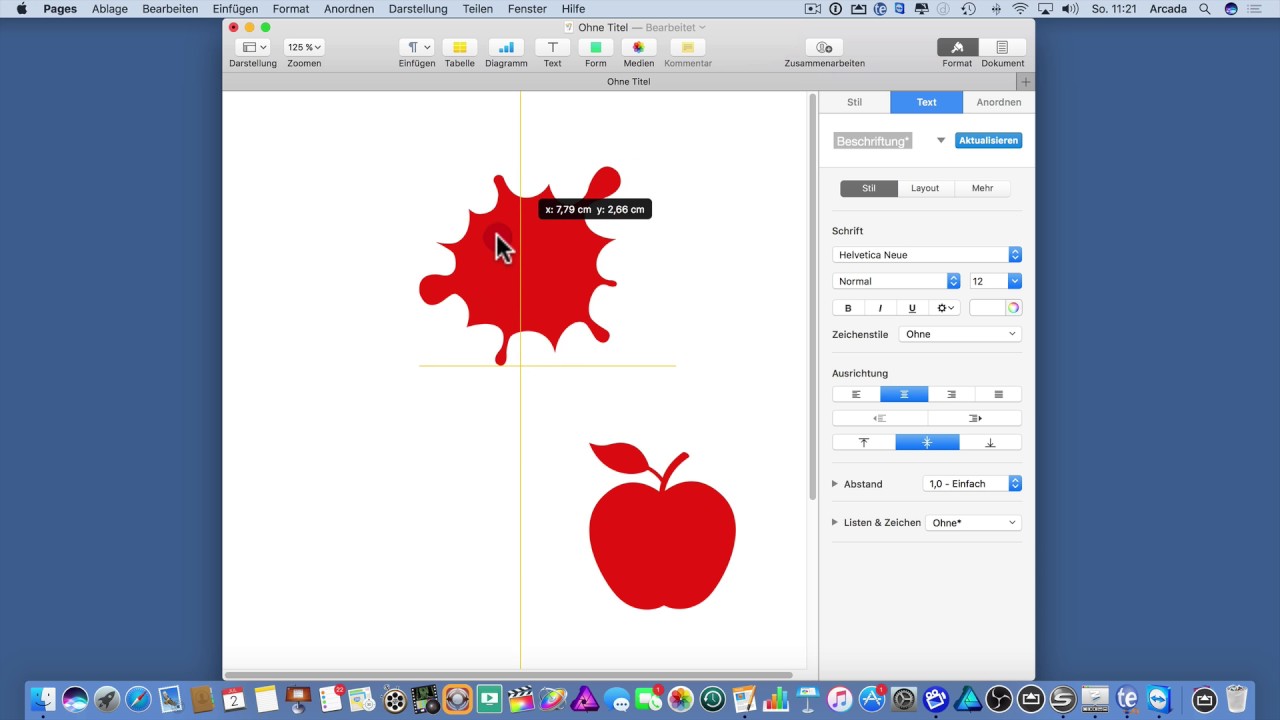Image resolution: width=1280 pixels, height=720 pixels.
Task: Add a text box with Text icon
Action: (552, 47)
